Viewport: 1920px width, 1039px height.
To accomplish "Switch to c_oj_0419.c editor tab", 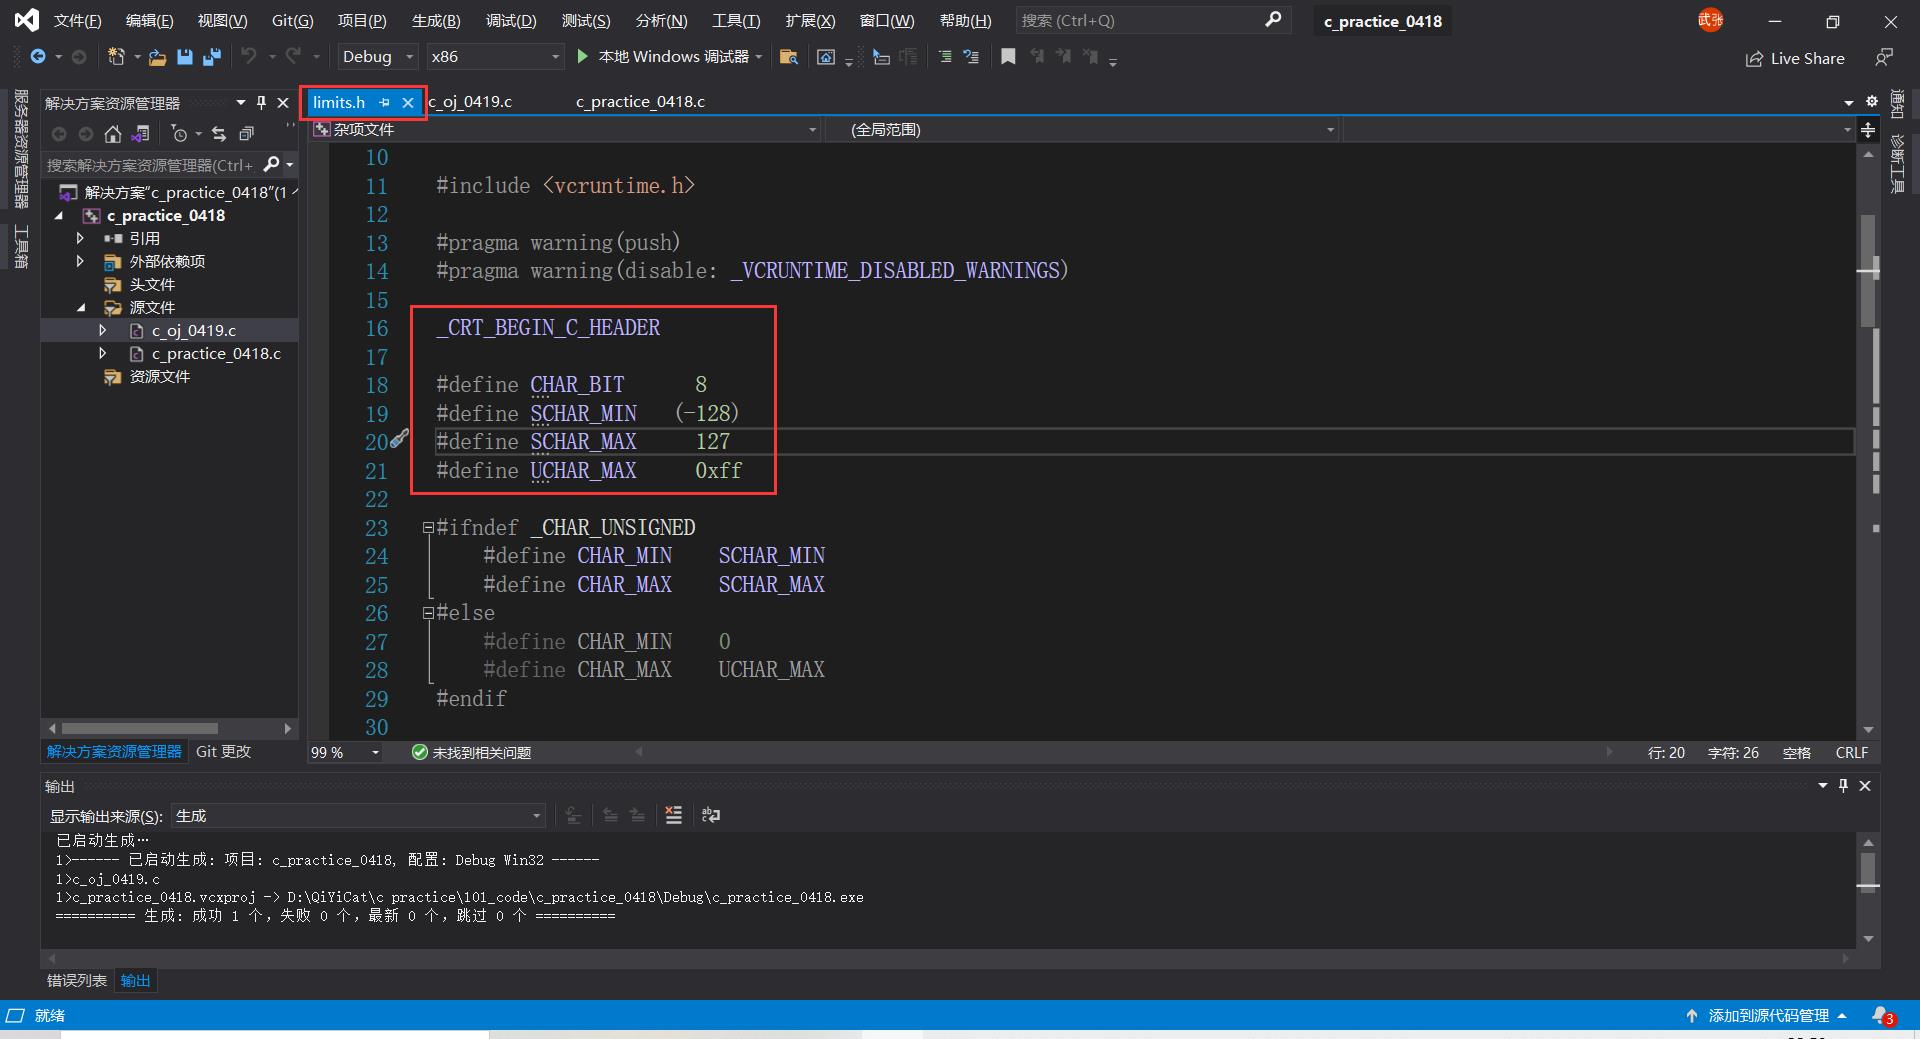I will point(470,102).
